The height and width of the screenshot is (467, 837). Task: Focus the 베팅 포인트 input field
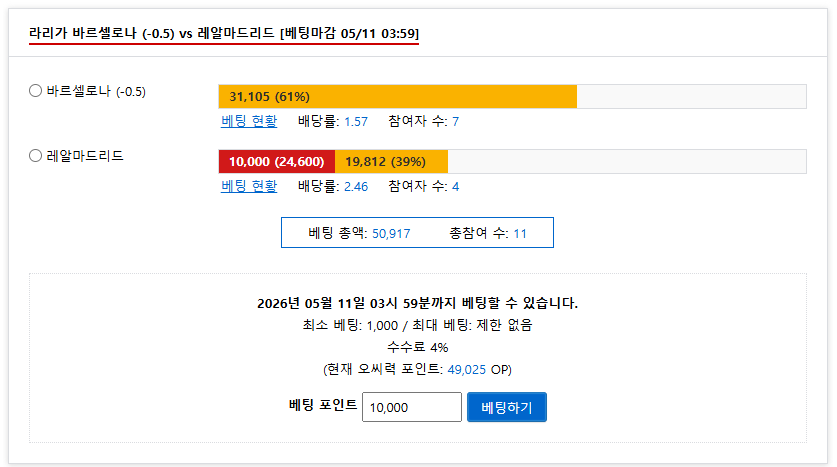click(412, 407)
